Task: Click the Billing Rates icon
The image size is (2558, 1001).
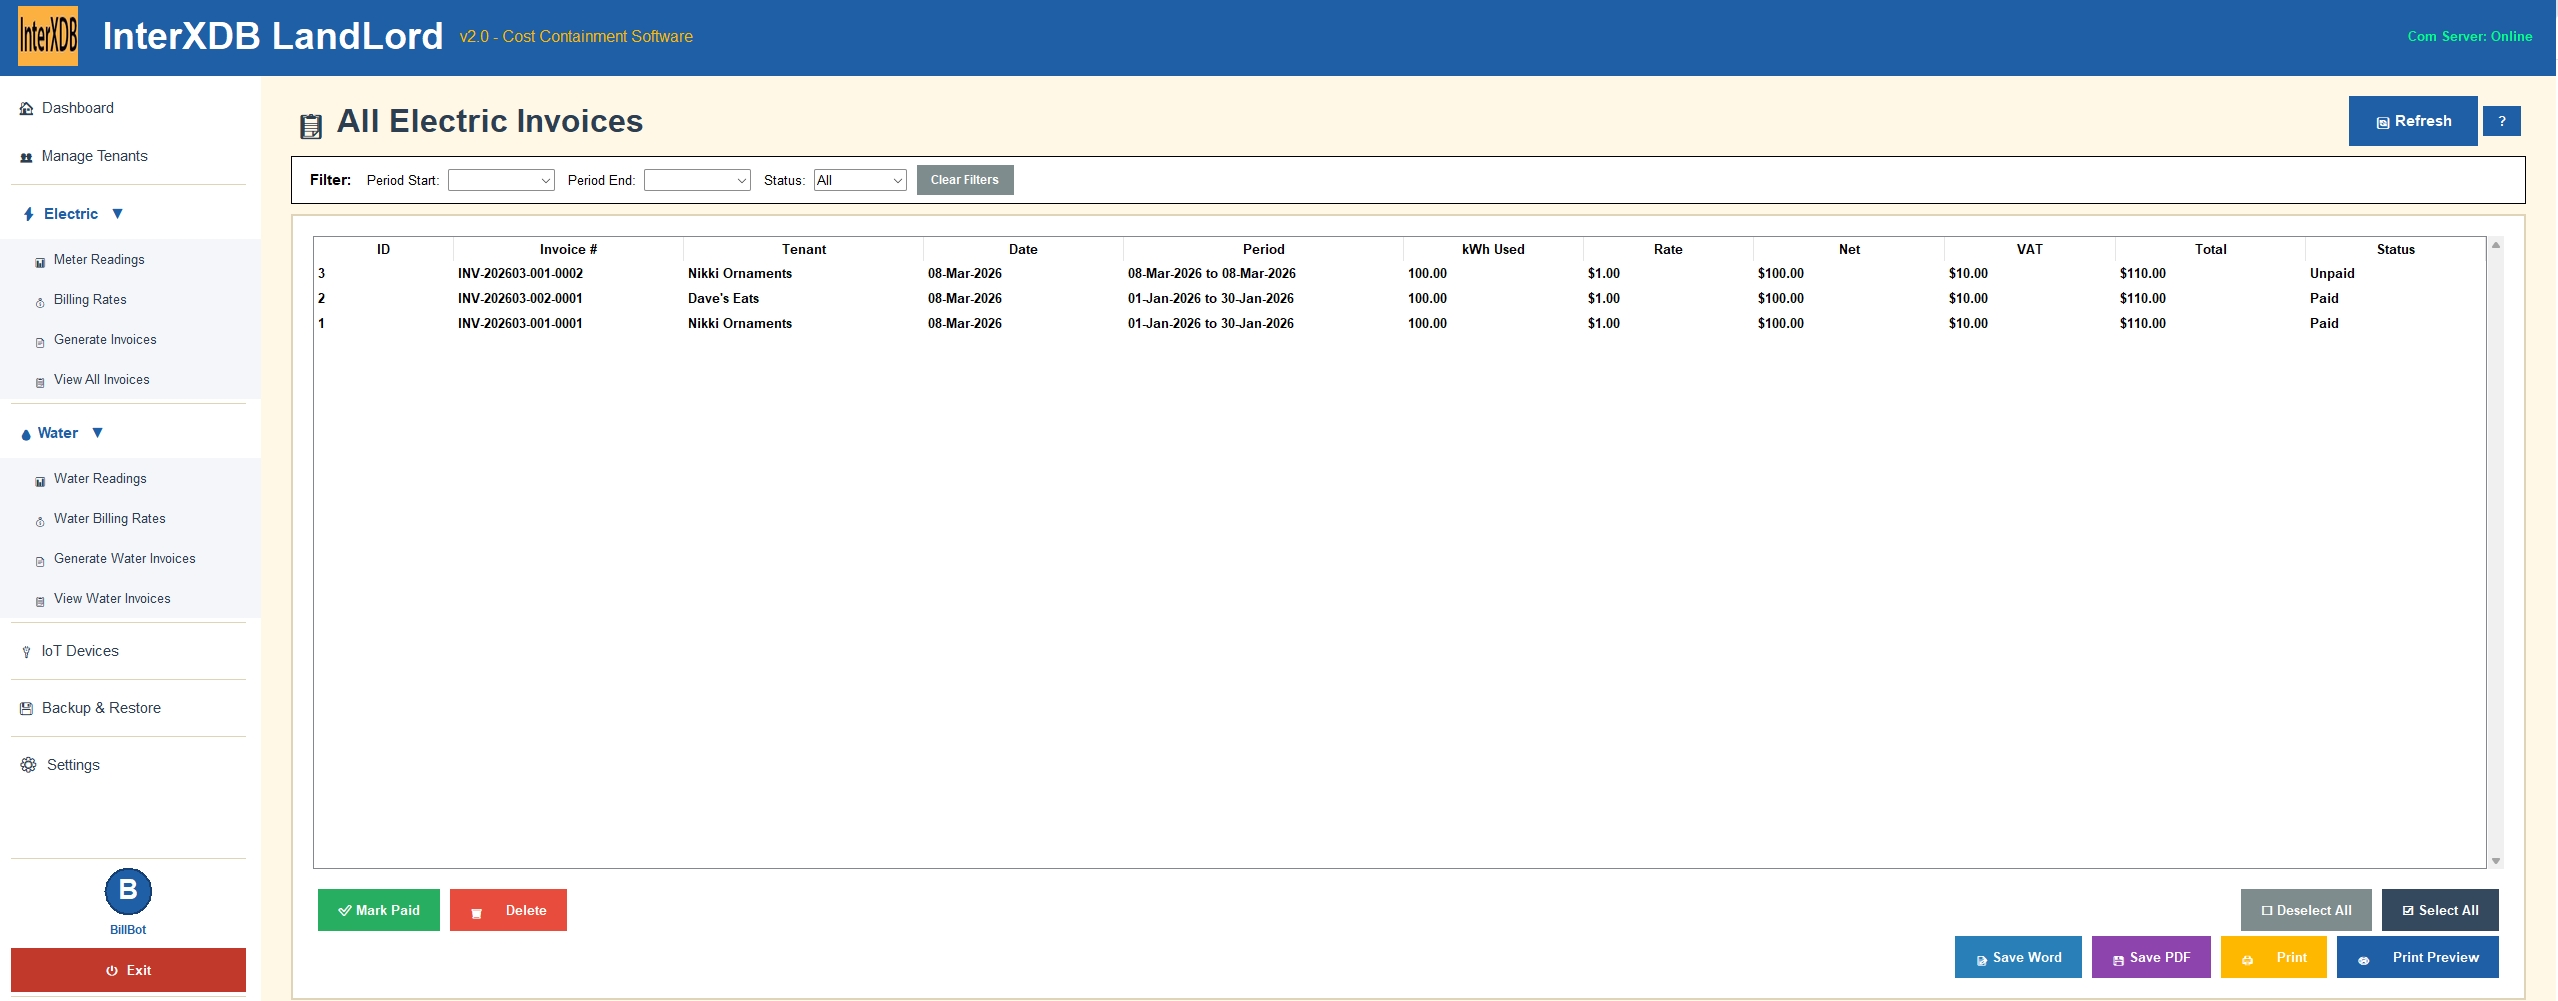Action: click(40, 302)
